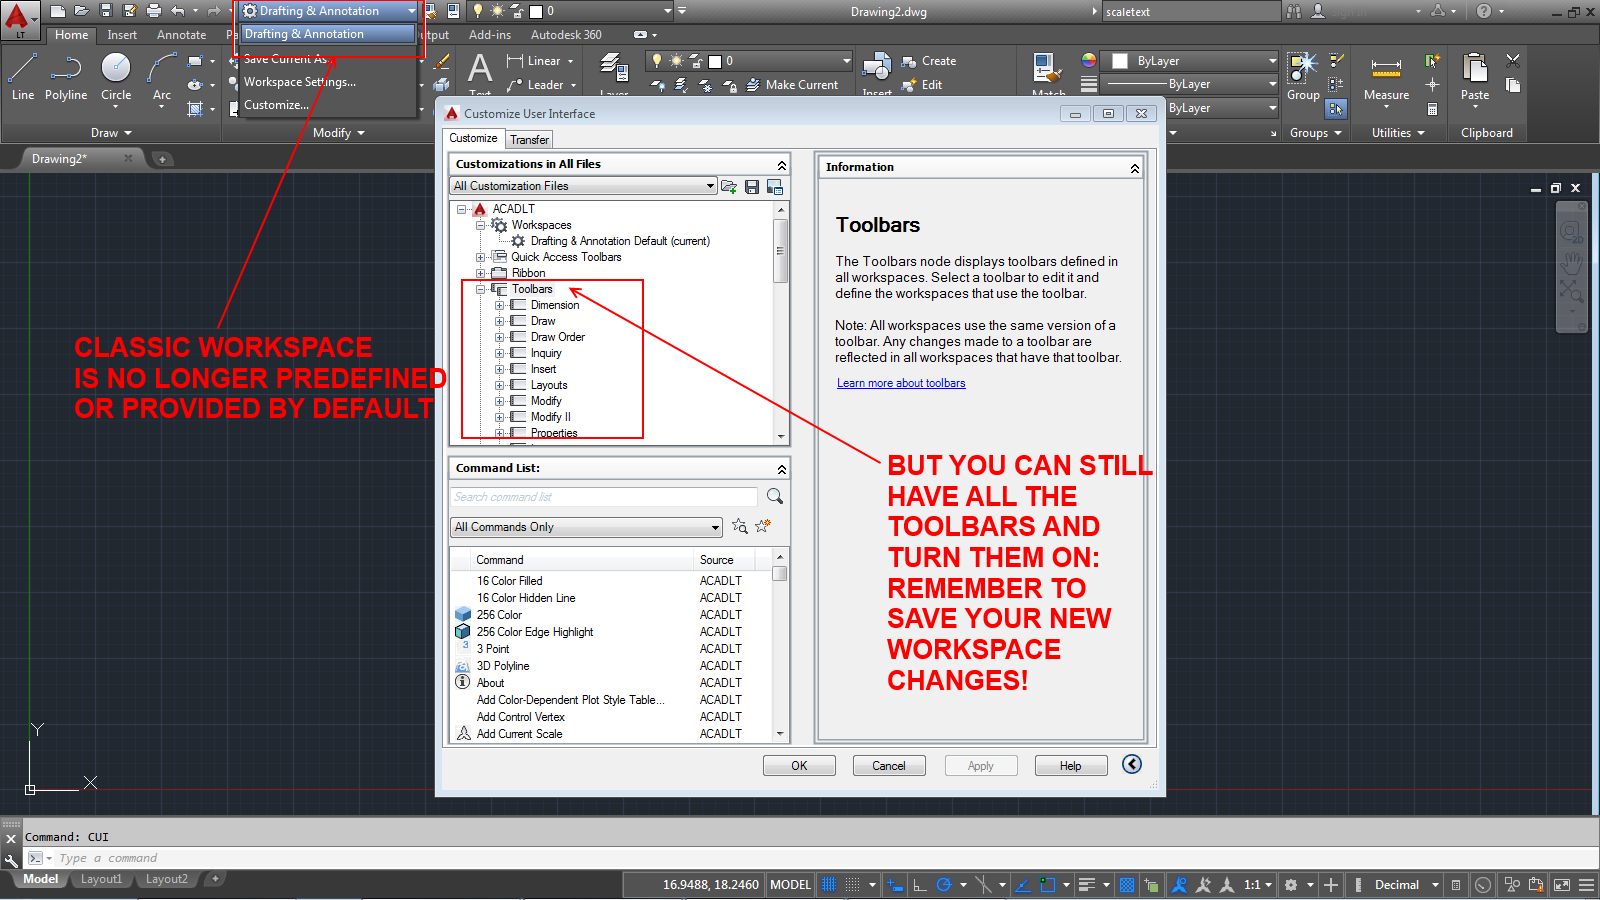Screen dimensions: 1600x900
Task: Switch to the Transfer tab
Action: [x=529, y=140]
